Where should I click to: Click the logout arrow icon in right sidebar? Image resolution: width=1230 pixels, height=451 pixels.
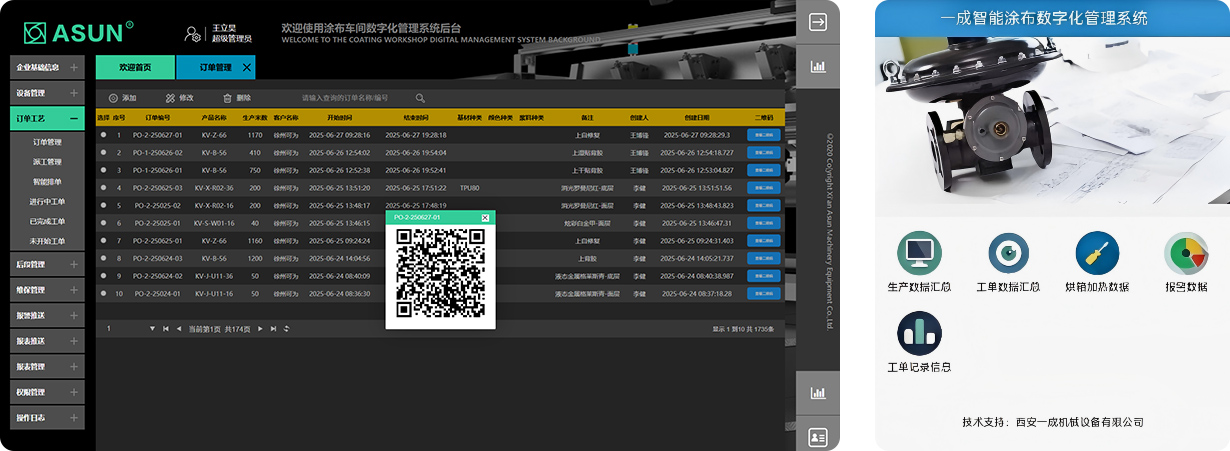[818, 22]
